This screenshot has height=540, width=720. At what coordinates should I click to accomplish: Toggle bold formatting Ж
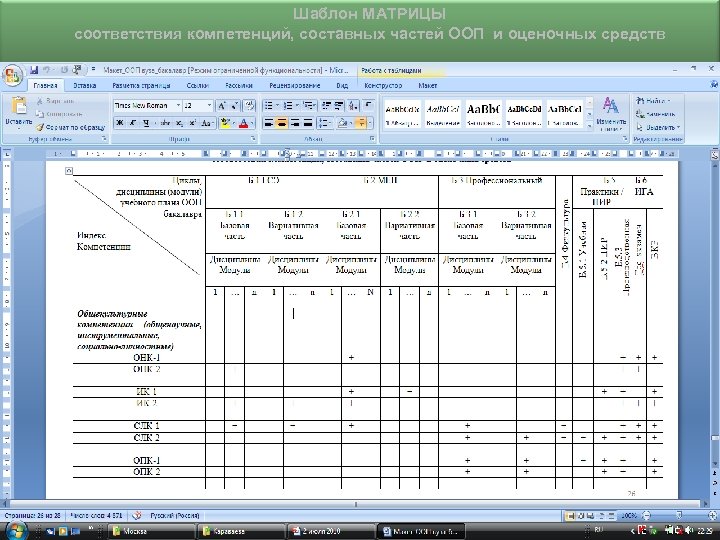pyautogui.click(x=120, y=123)
